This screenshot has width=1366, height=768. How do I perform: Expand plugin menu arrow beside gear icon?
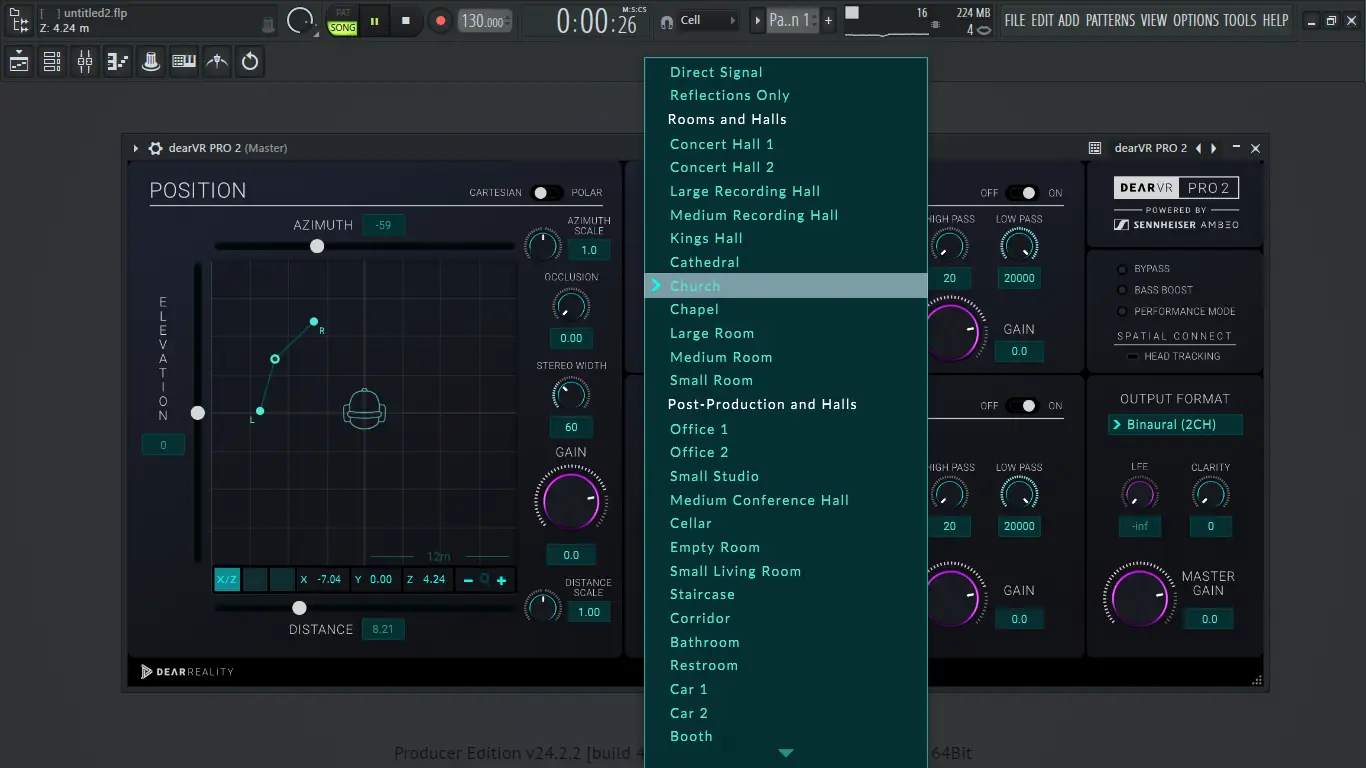pos(136,148)
